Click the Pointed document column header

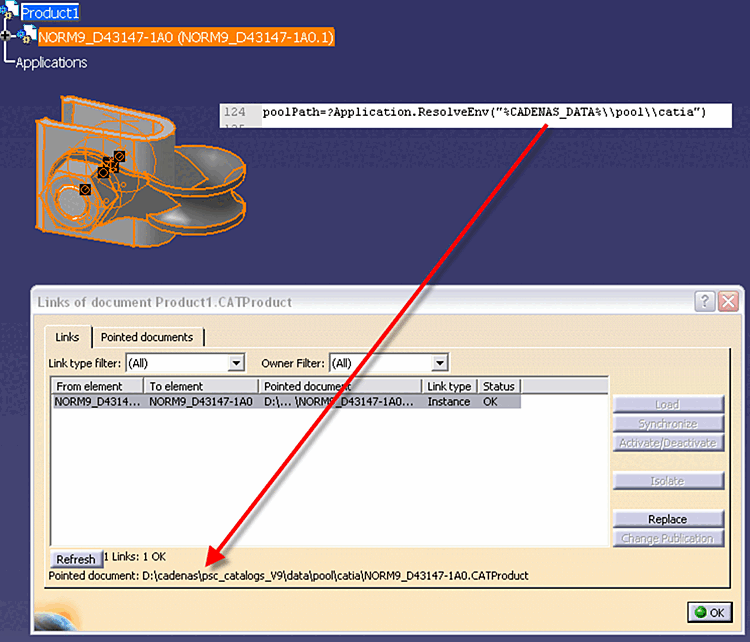pyautogui.click(x=340, y=386)
